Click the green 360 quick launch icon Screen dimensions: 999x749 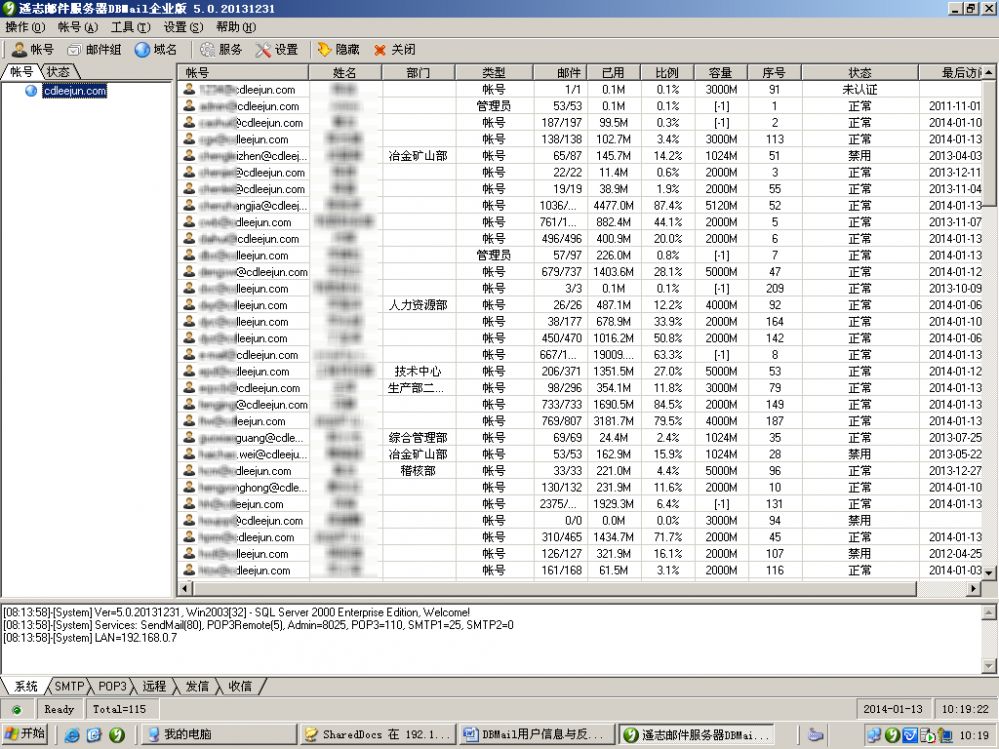(x=117, y=734)
